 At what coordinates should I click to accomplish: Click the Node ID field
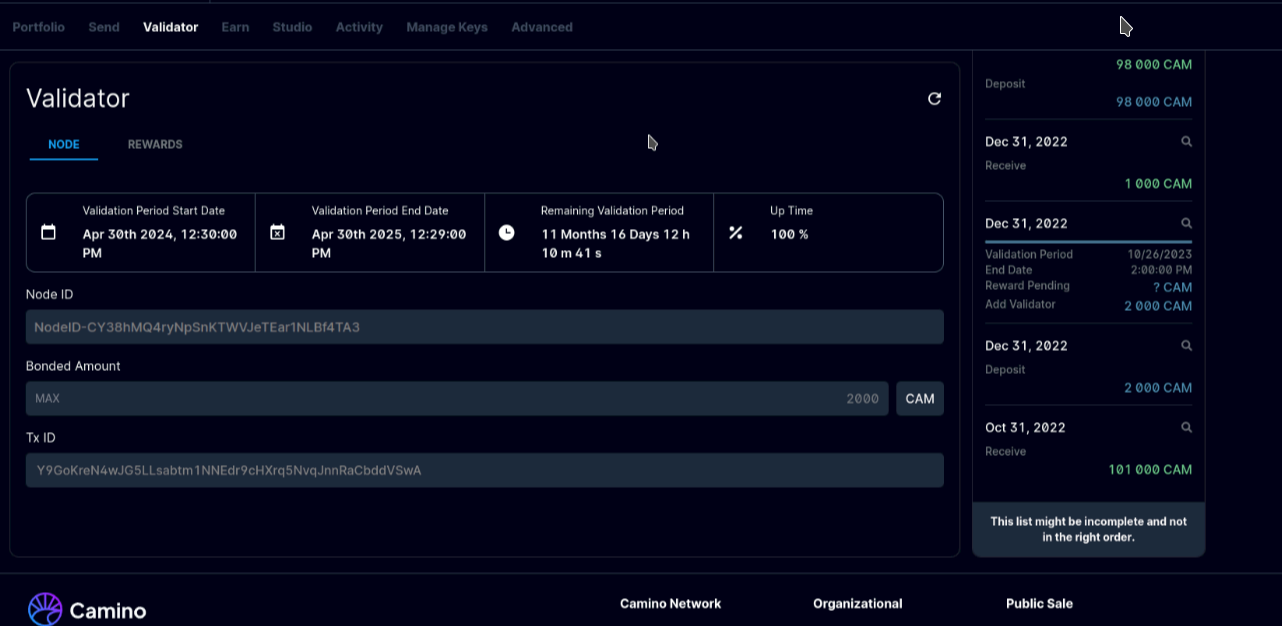pyautogui.click(x=484, y=327)
